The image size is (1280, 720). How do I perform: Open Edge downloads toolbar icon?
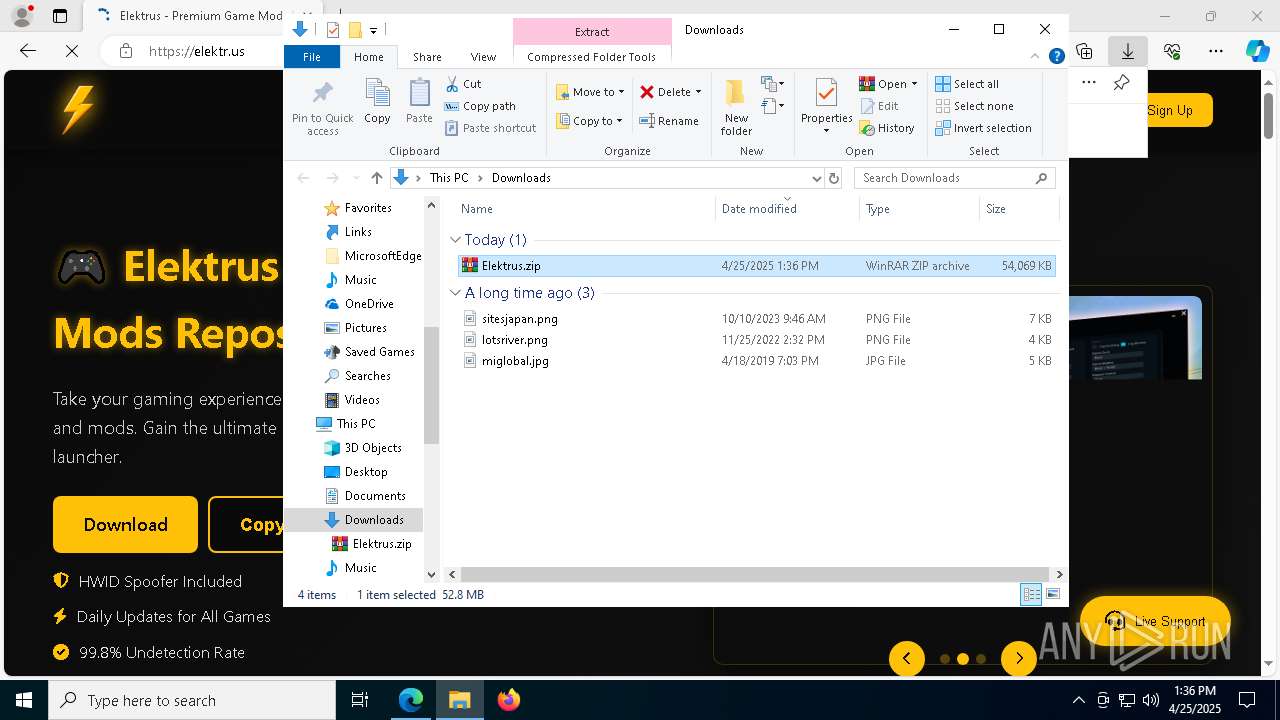tap(1127, 51)
